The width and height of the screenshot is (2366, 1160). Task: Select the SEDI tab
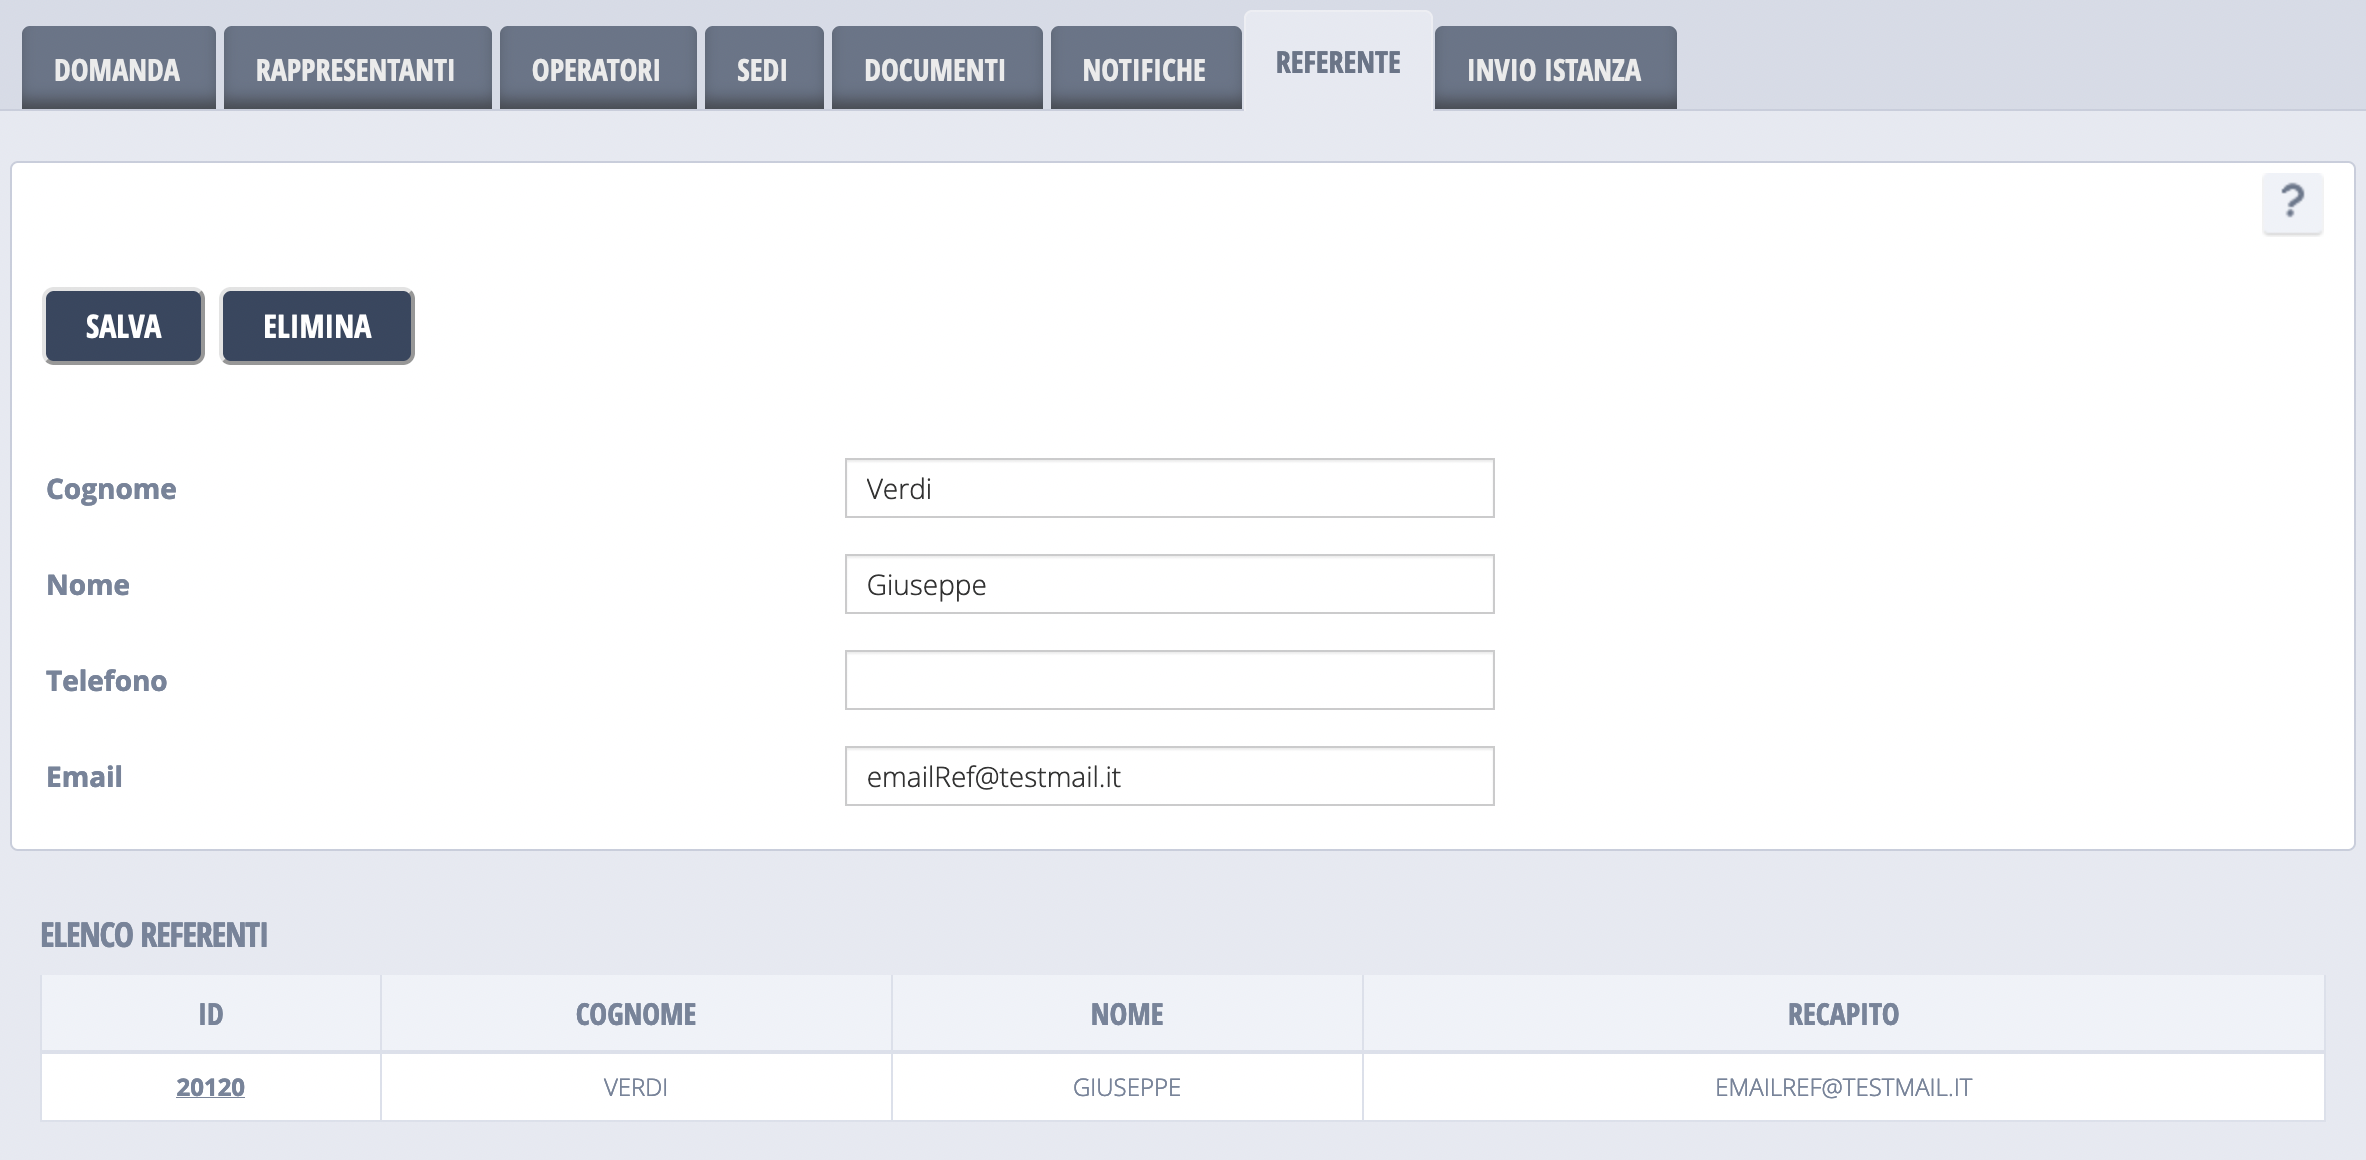[763, 69]
